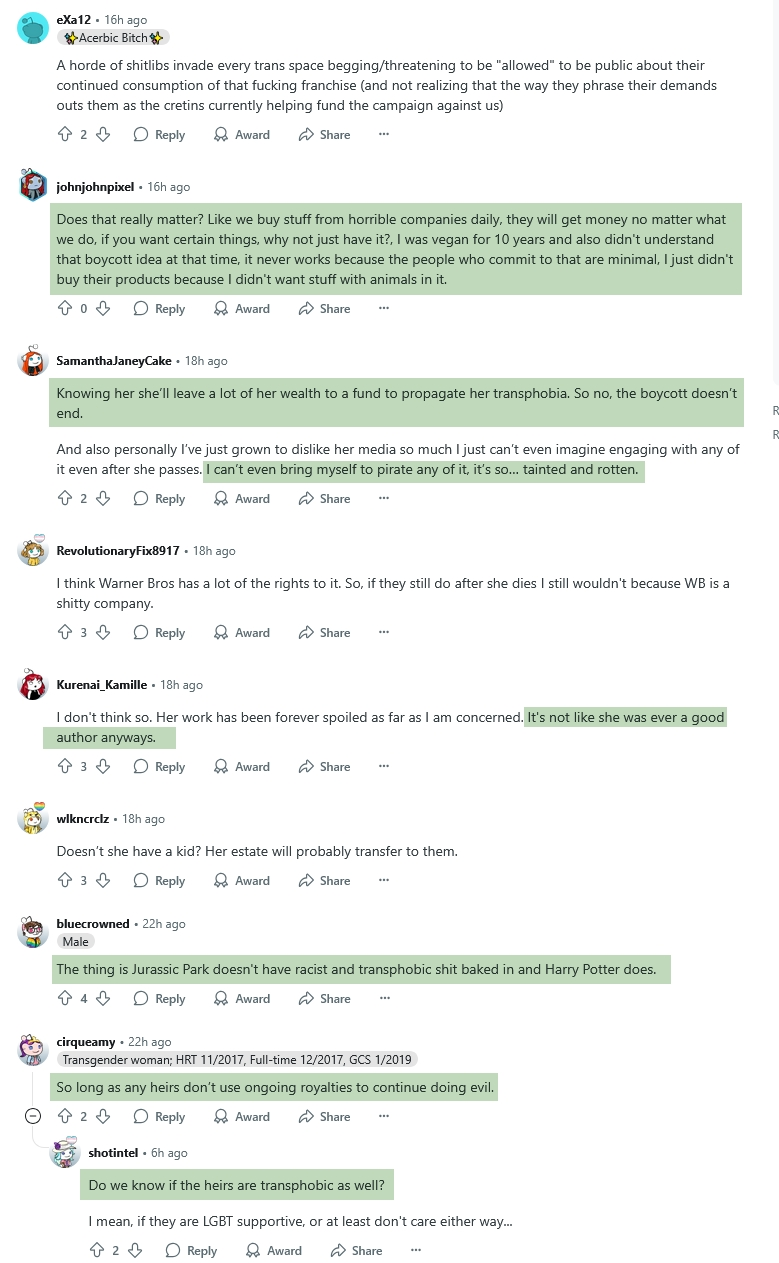The height and width of the screenshot is (1263, 779).
Task: Downvote johnjohnpixel's comment
Action: tap(102, 308)
